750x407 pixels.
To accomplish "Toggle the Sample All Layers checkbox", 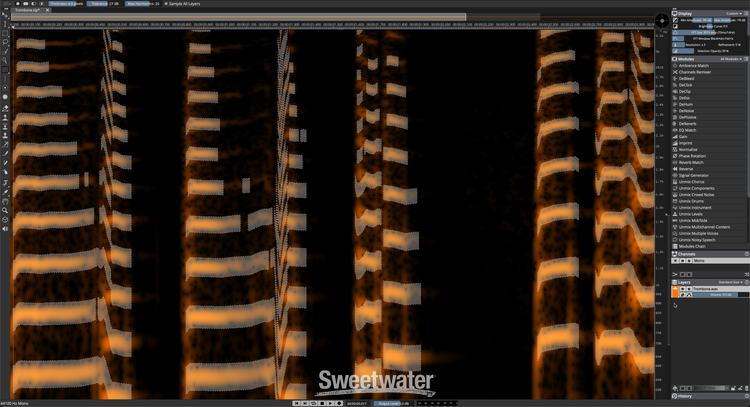I will 166,4.
